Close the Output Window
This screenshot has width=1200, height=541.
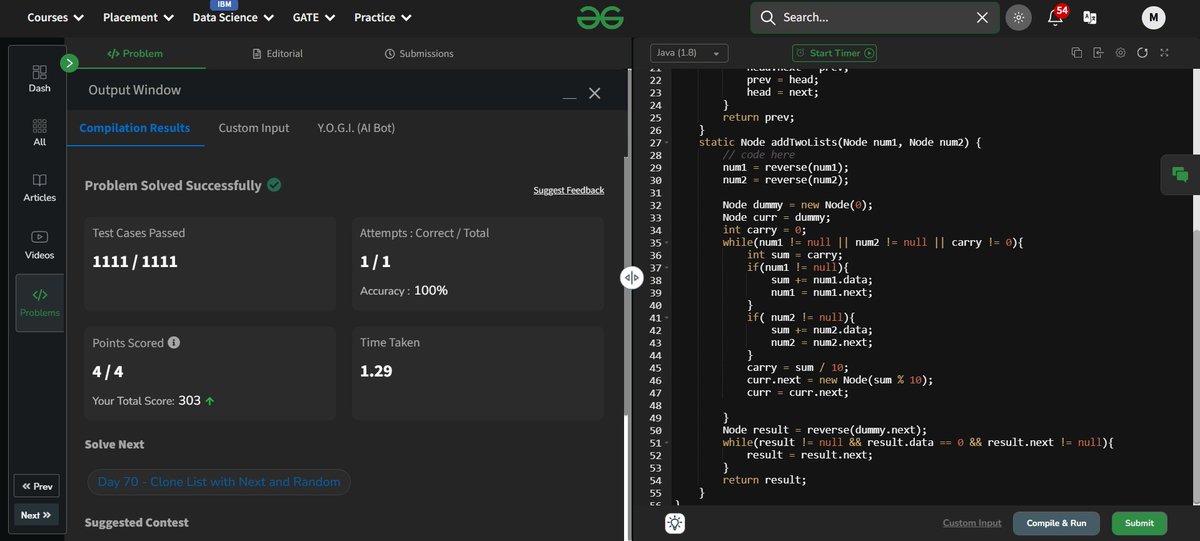coord(594,93)
